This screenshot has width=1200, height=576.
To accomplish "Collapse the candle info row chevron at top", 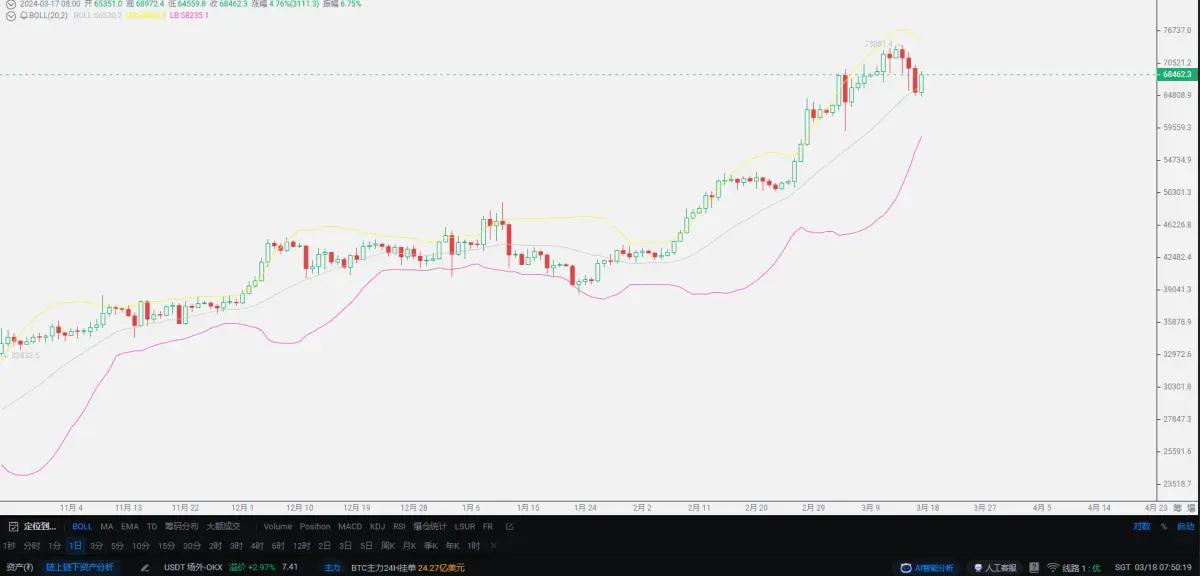I will tap(11, 4).
